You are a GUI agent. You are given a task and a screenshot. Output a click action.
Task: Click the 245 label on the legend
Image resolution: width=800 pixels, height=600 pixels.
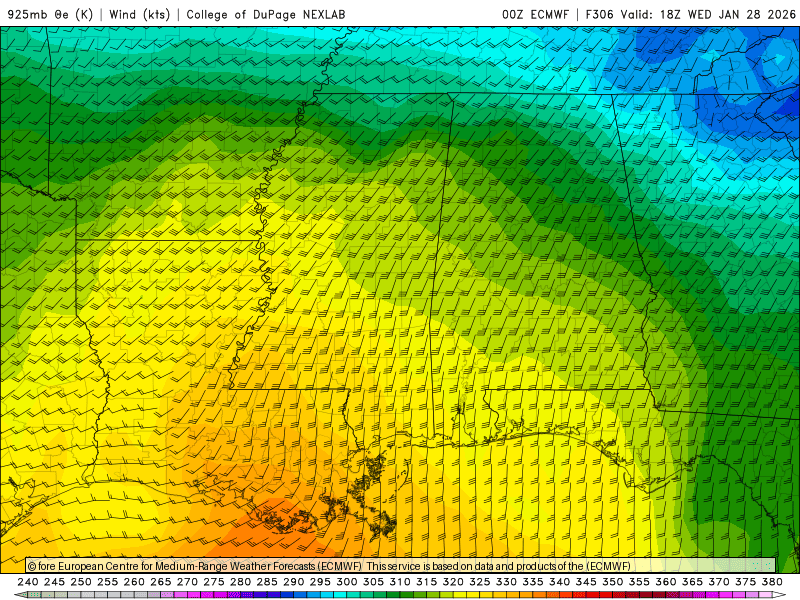(54, 582)
